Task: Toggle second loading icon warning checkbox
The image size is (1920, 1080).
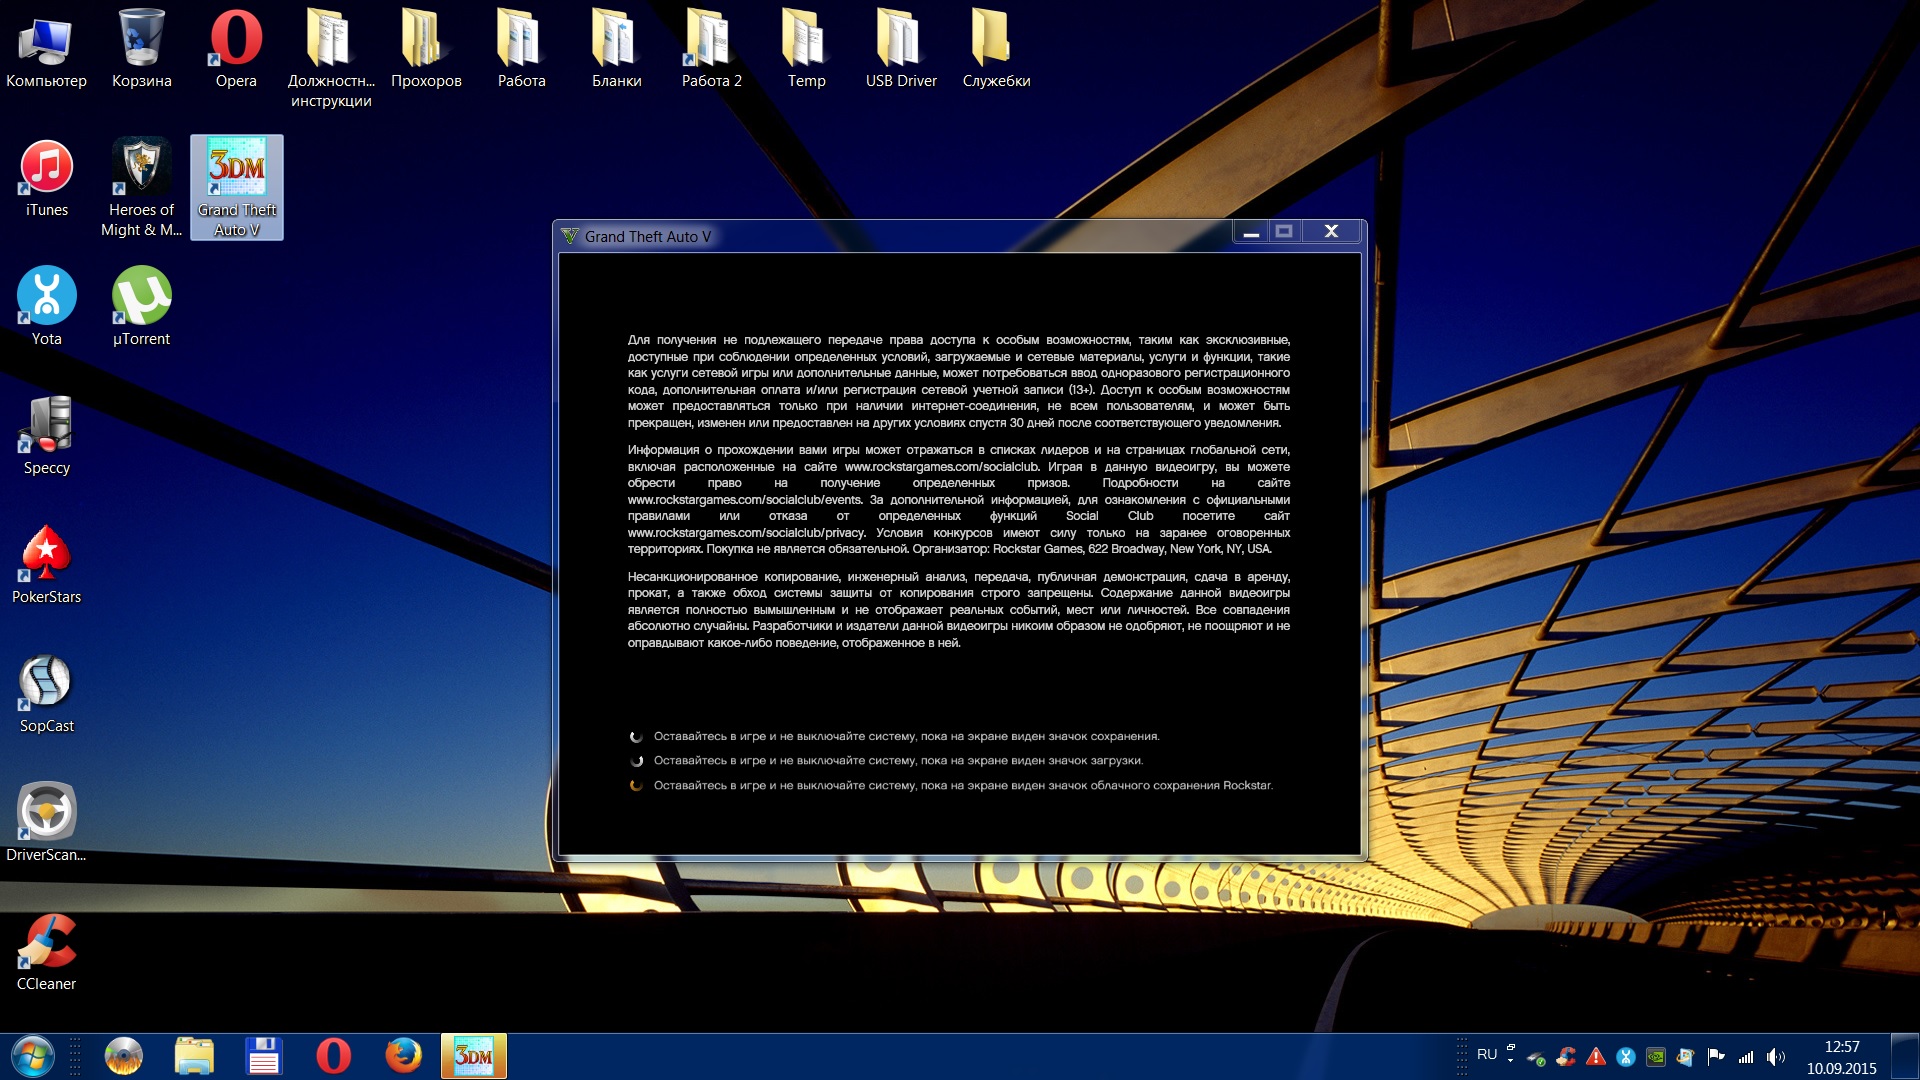Action: [x=636, y=760]
